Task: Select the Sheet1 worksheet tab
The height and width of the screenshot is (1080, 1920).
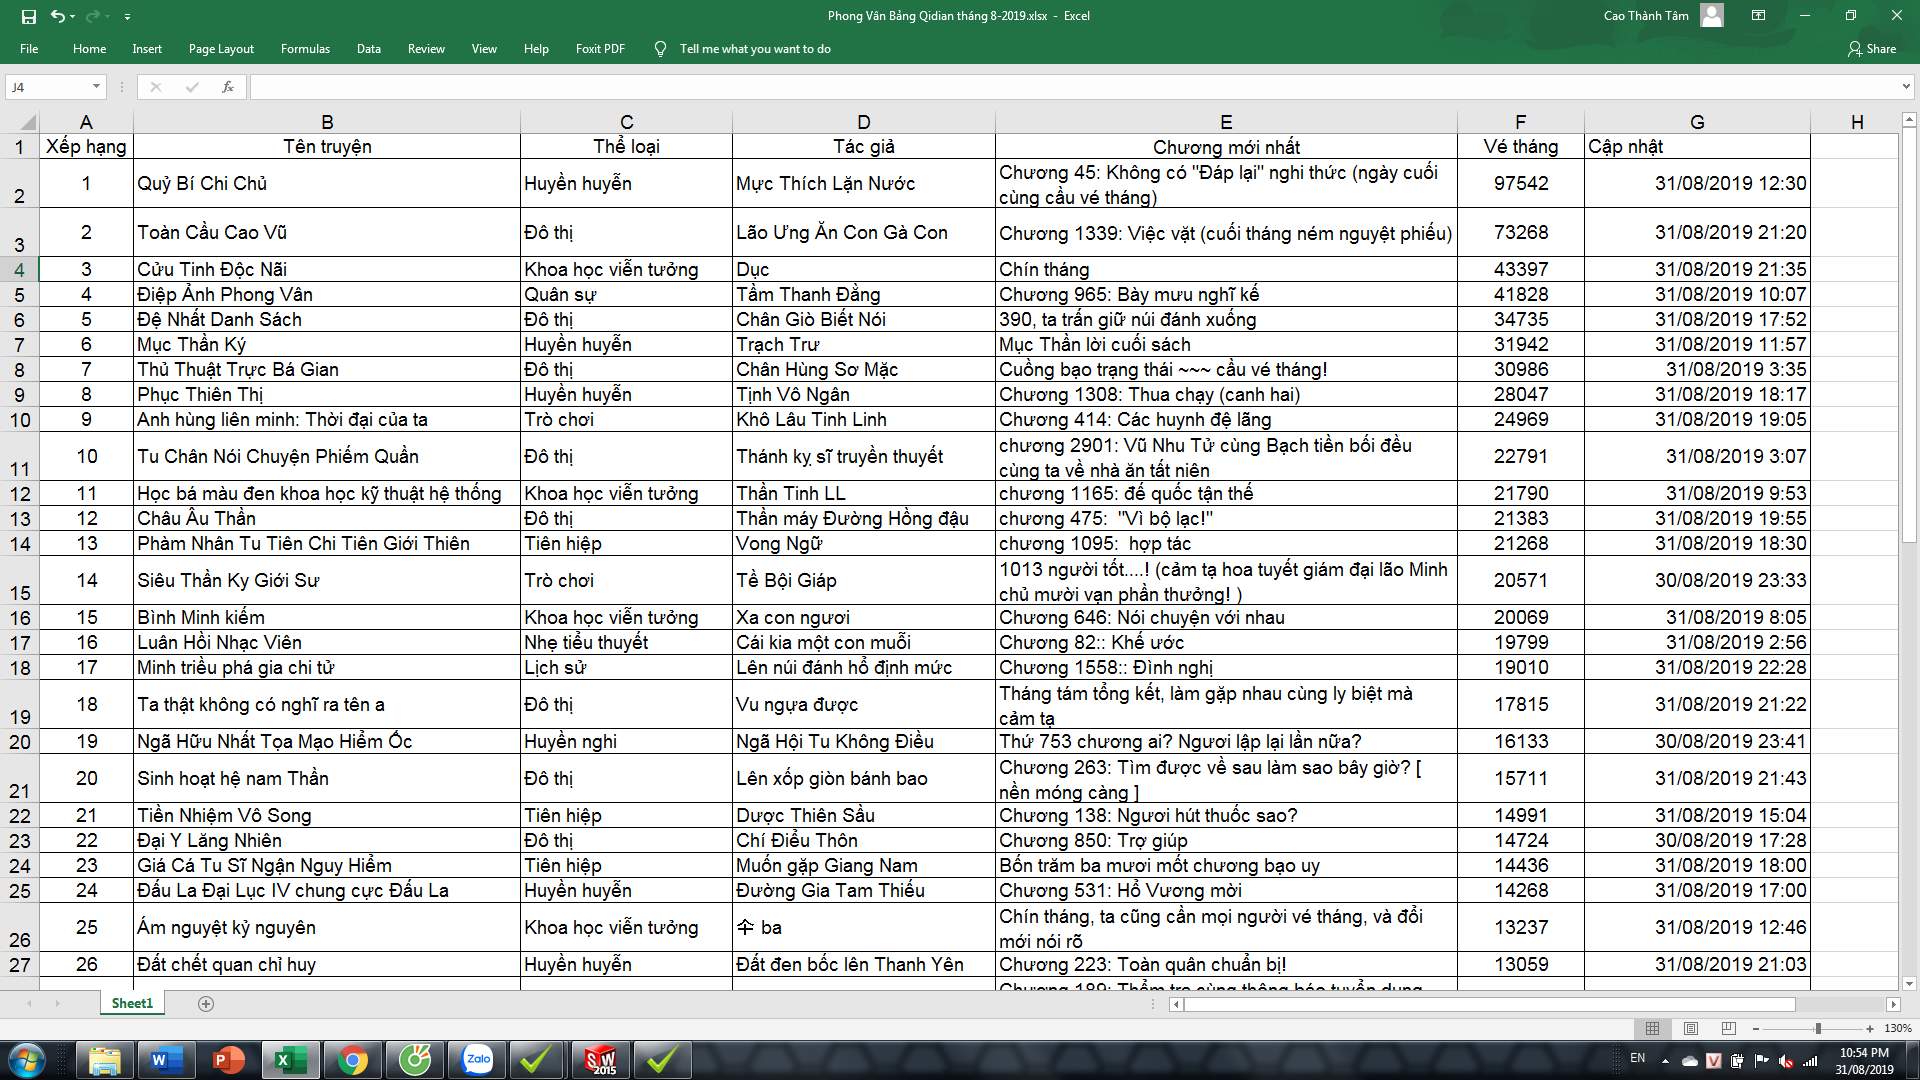Action: pyautogui.click(x=132, y=1003)
